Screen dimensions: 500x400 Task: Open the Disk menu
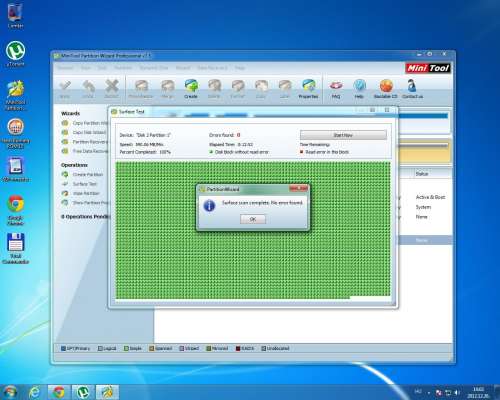pyautogui.click(x=102, y=68)
